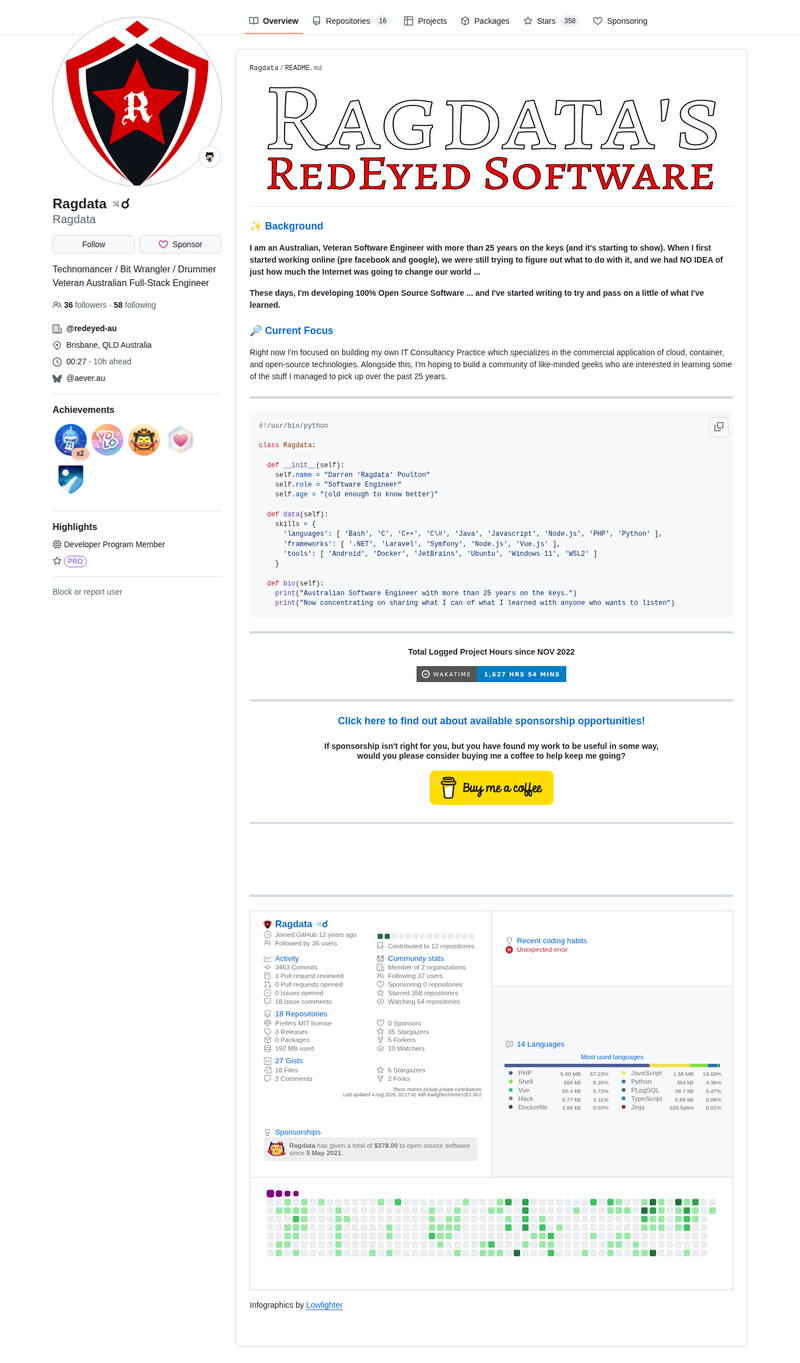Viewport: 800px width, 1363px height.
Task: Open the 58 following link
Action: point(135,305)
